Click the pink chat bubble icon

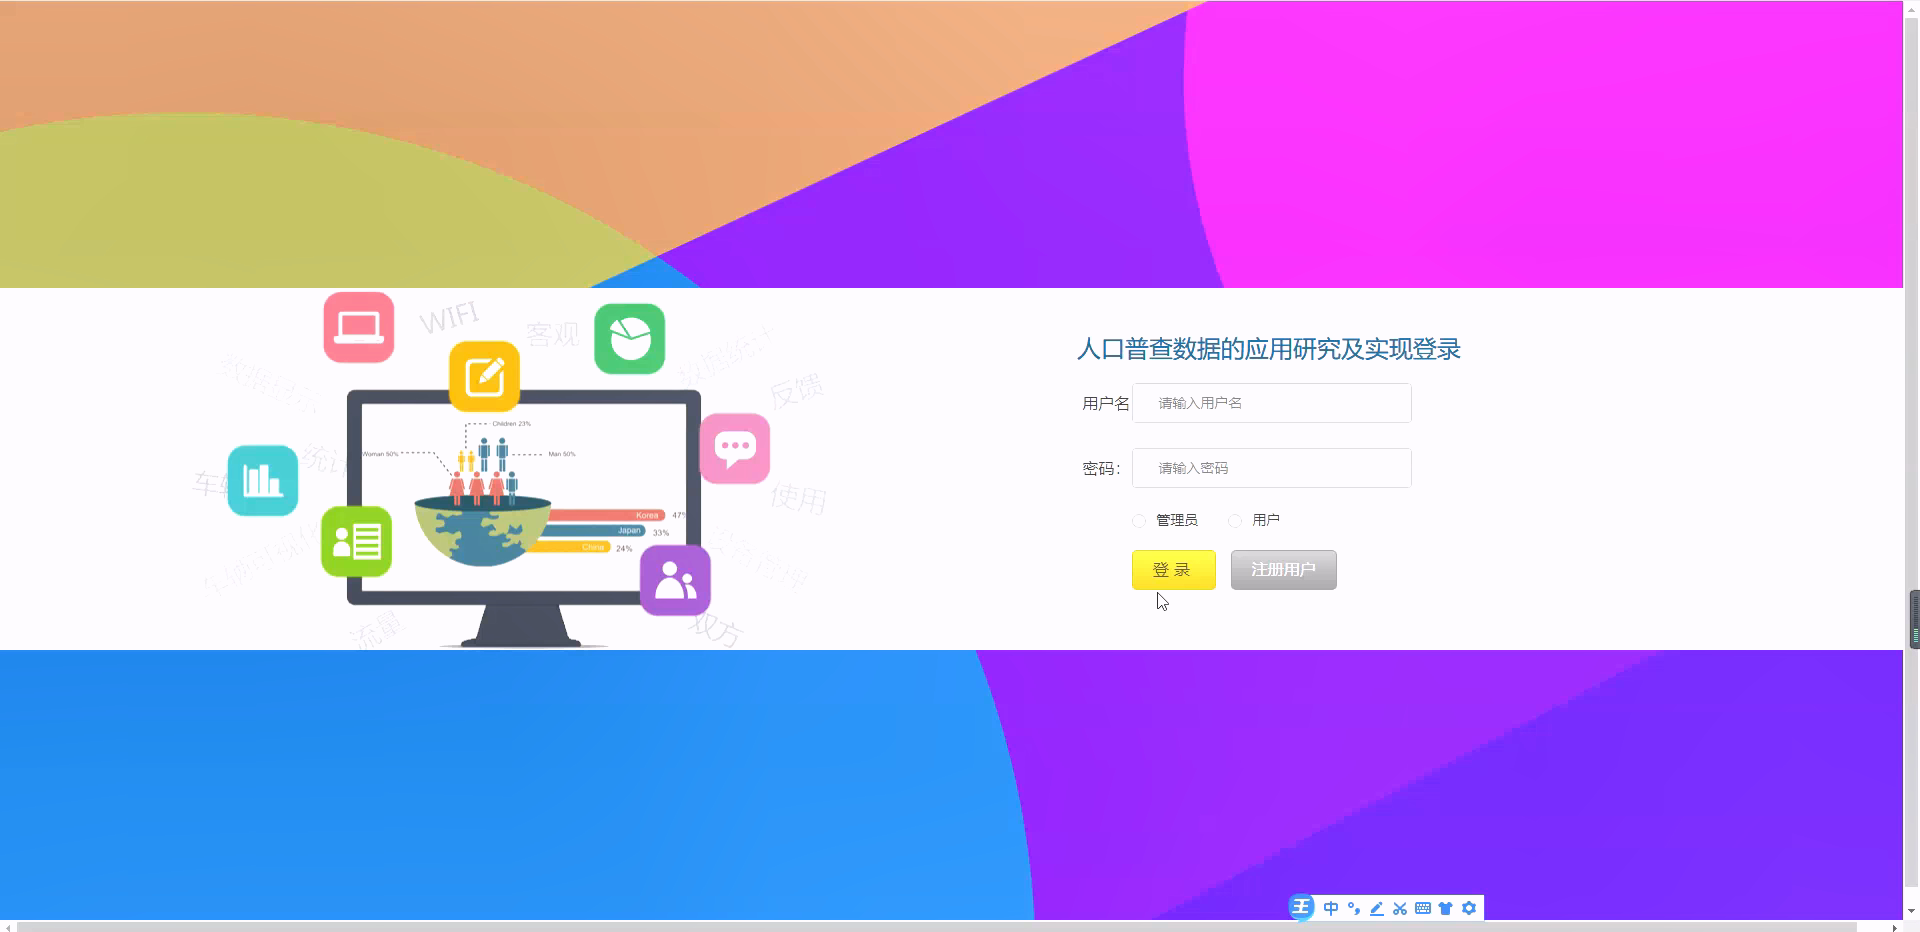coord(735,449)
